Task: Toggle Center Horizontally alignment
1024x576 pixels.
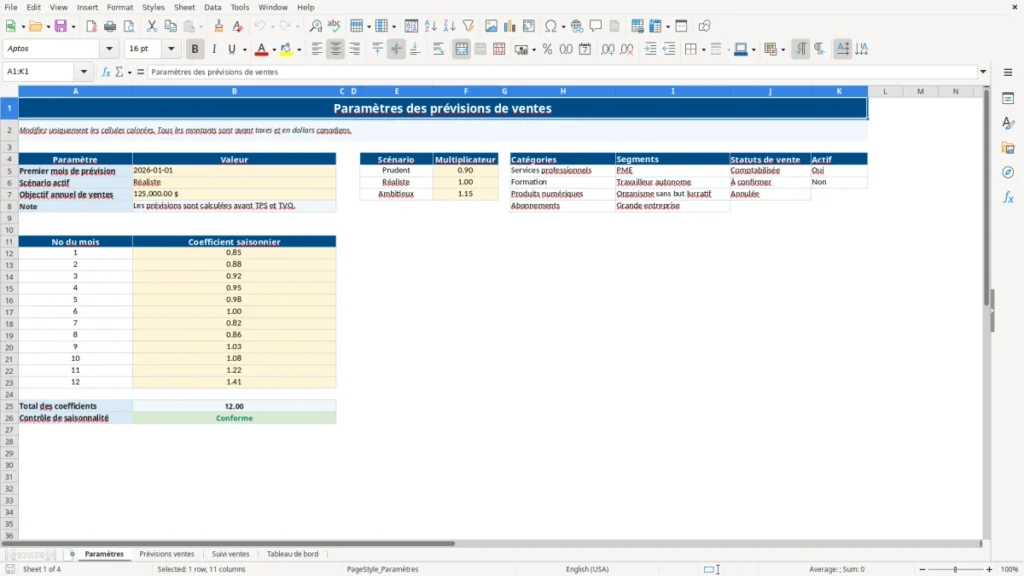Action: coord(336,49)
